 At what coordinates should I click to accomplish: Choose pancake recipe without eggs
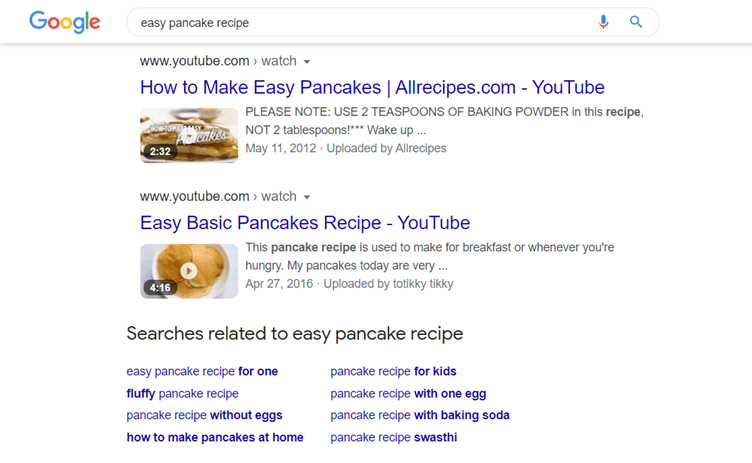[204, 415]
